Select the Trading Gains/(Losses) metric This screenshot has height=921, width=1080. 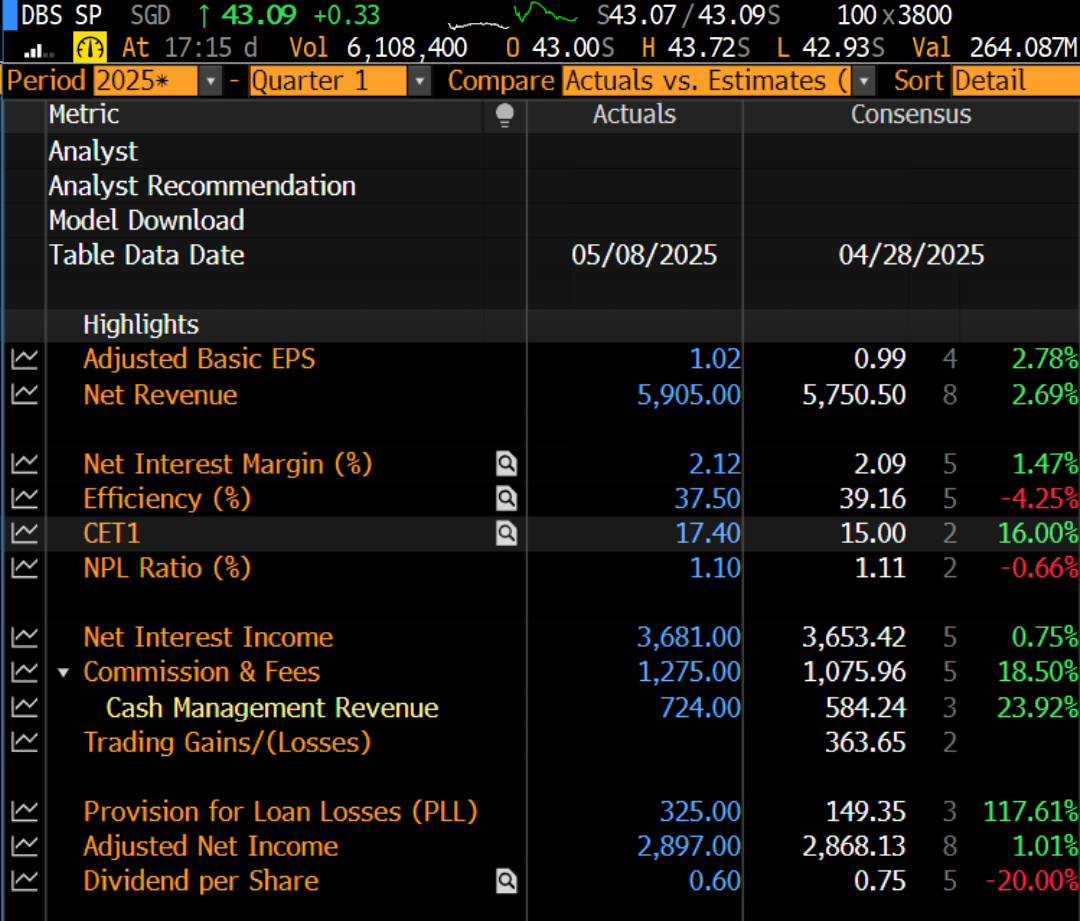point(227,742)
